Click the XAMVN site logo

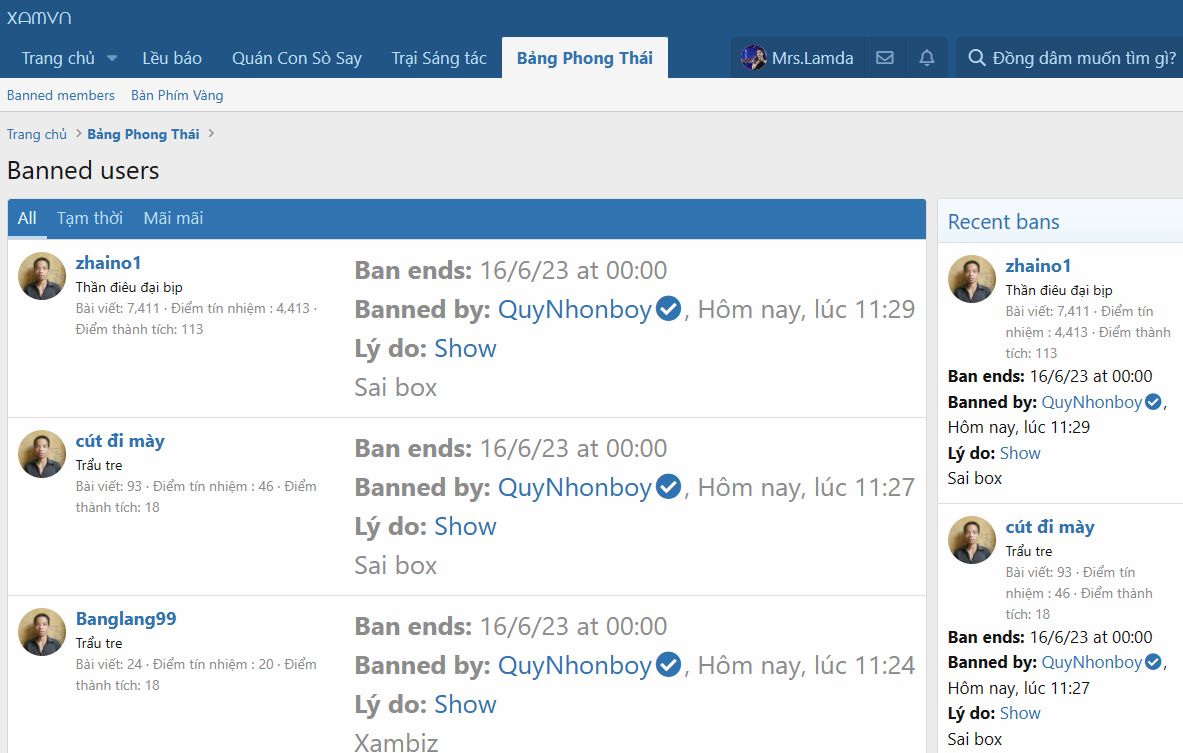pyautogui.click(x=39, y=17)
